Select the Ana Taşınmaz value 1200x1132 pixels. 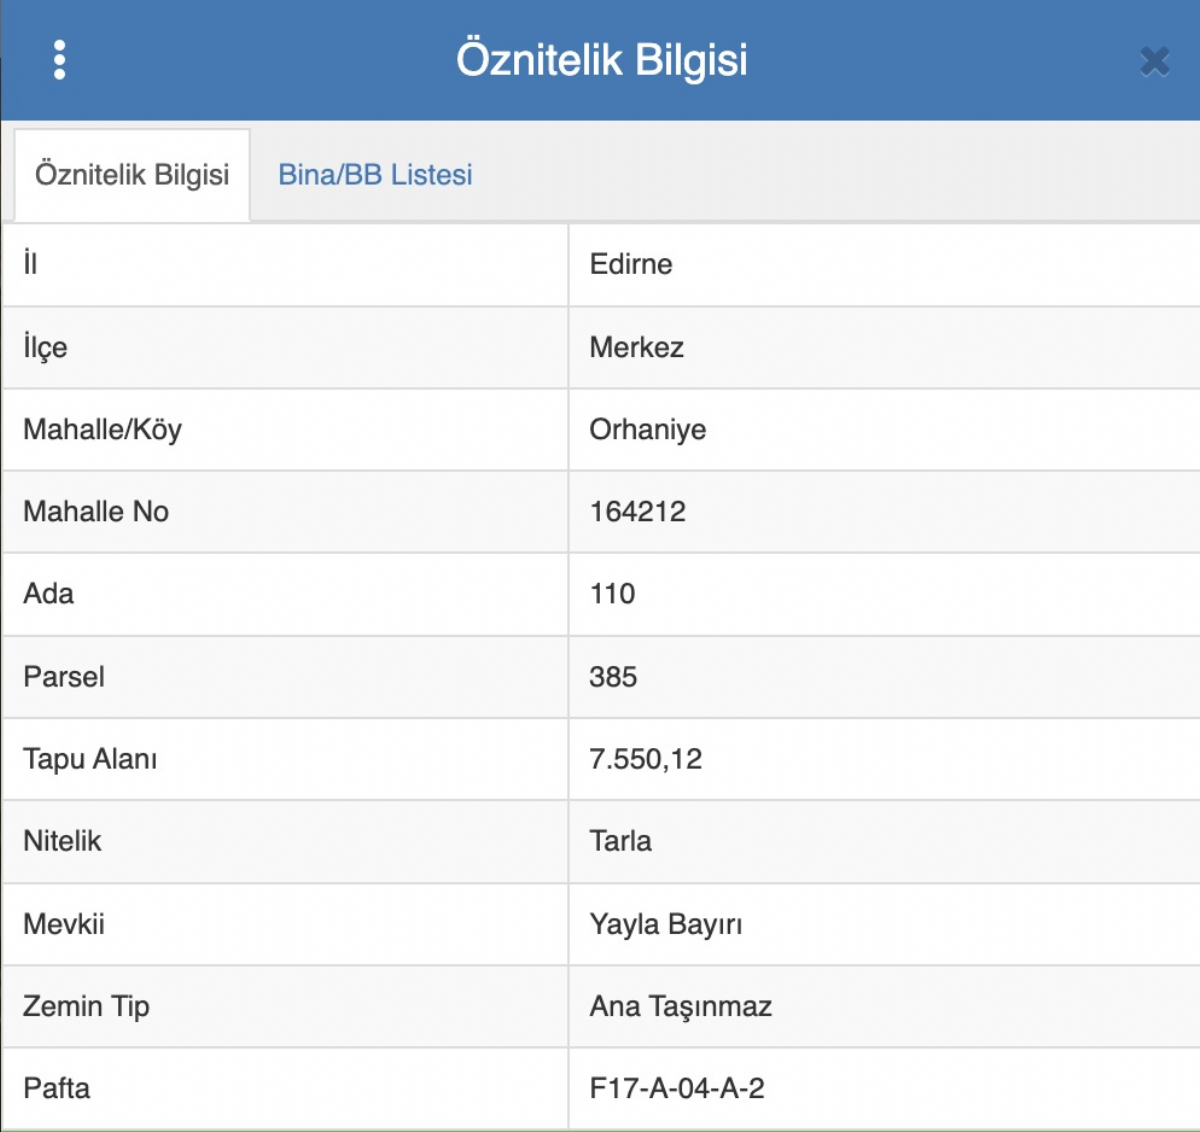[681, 1006]
